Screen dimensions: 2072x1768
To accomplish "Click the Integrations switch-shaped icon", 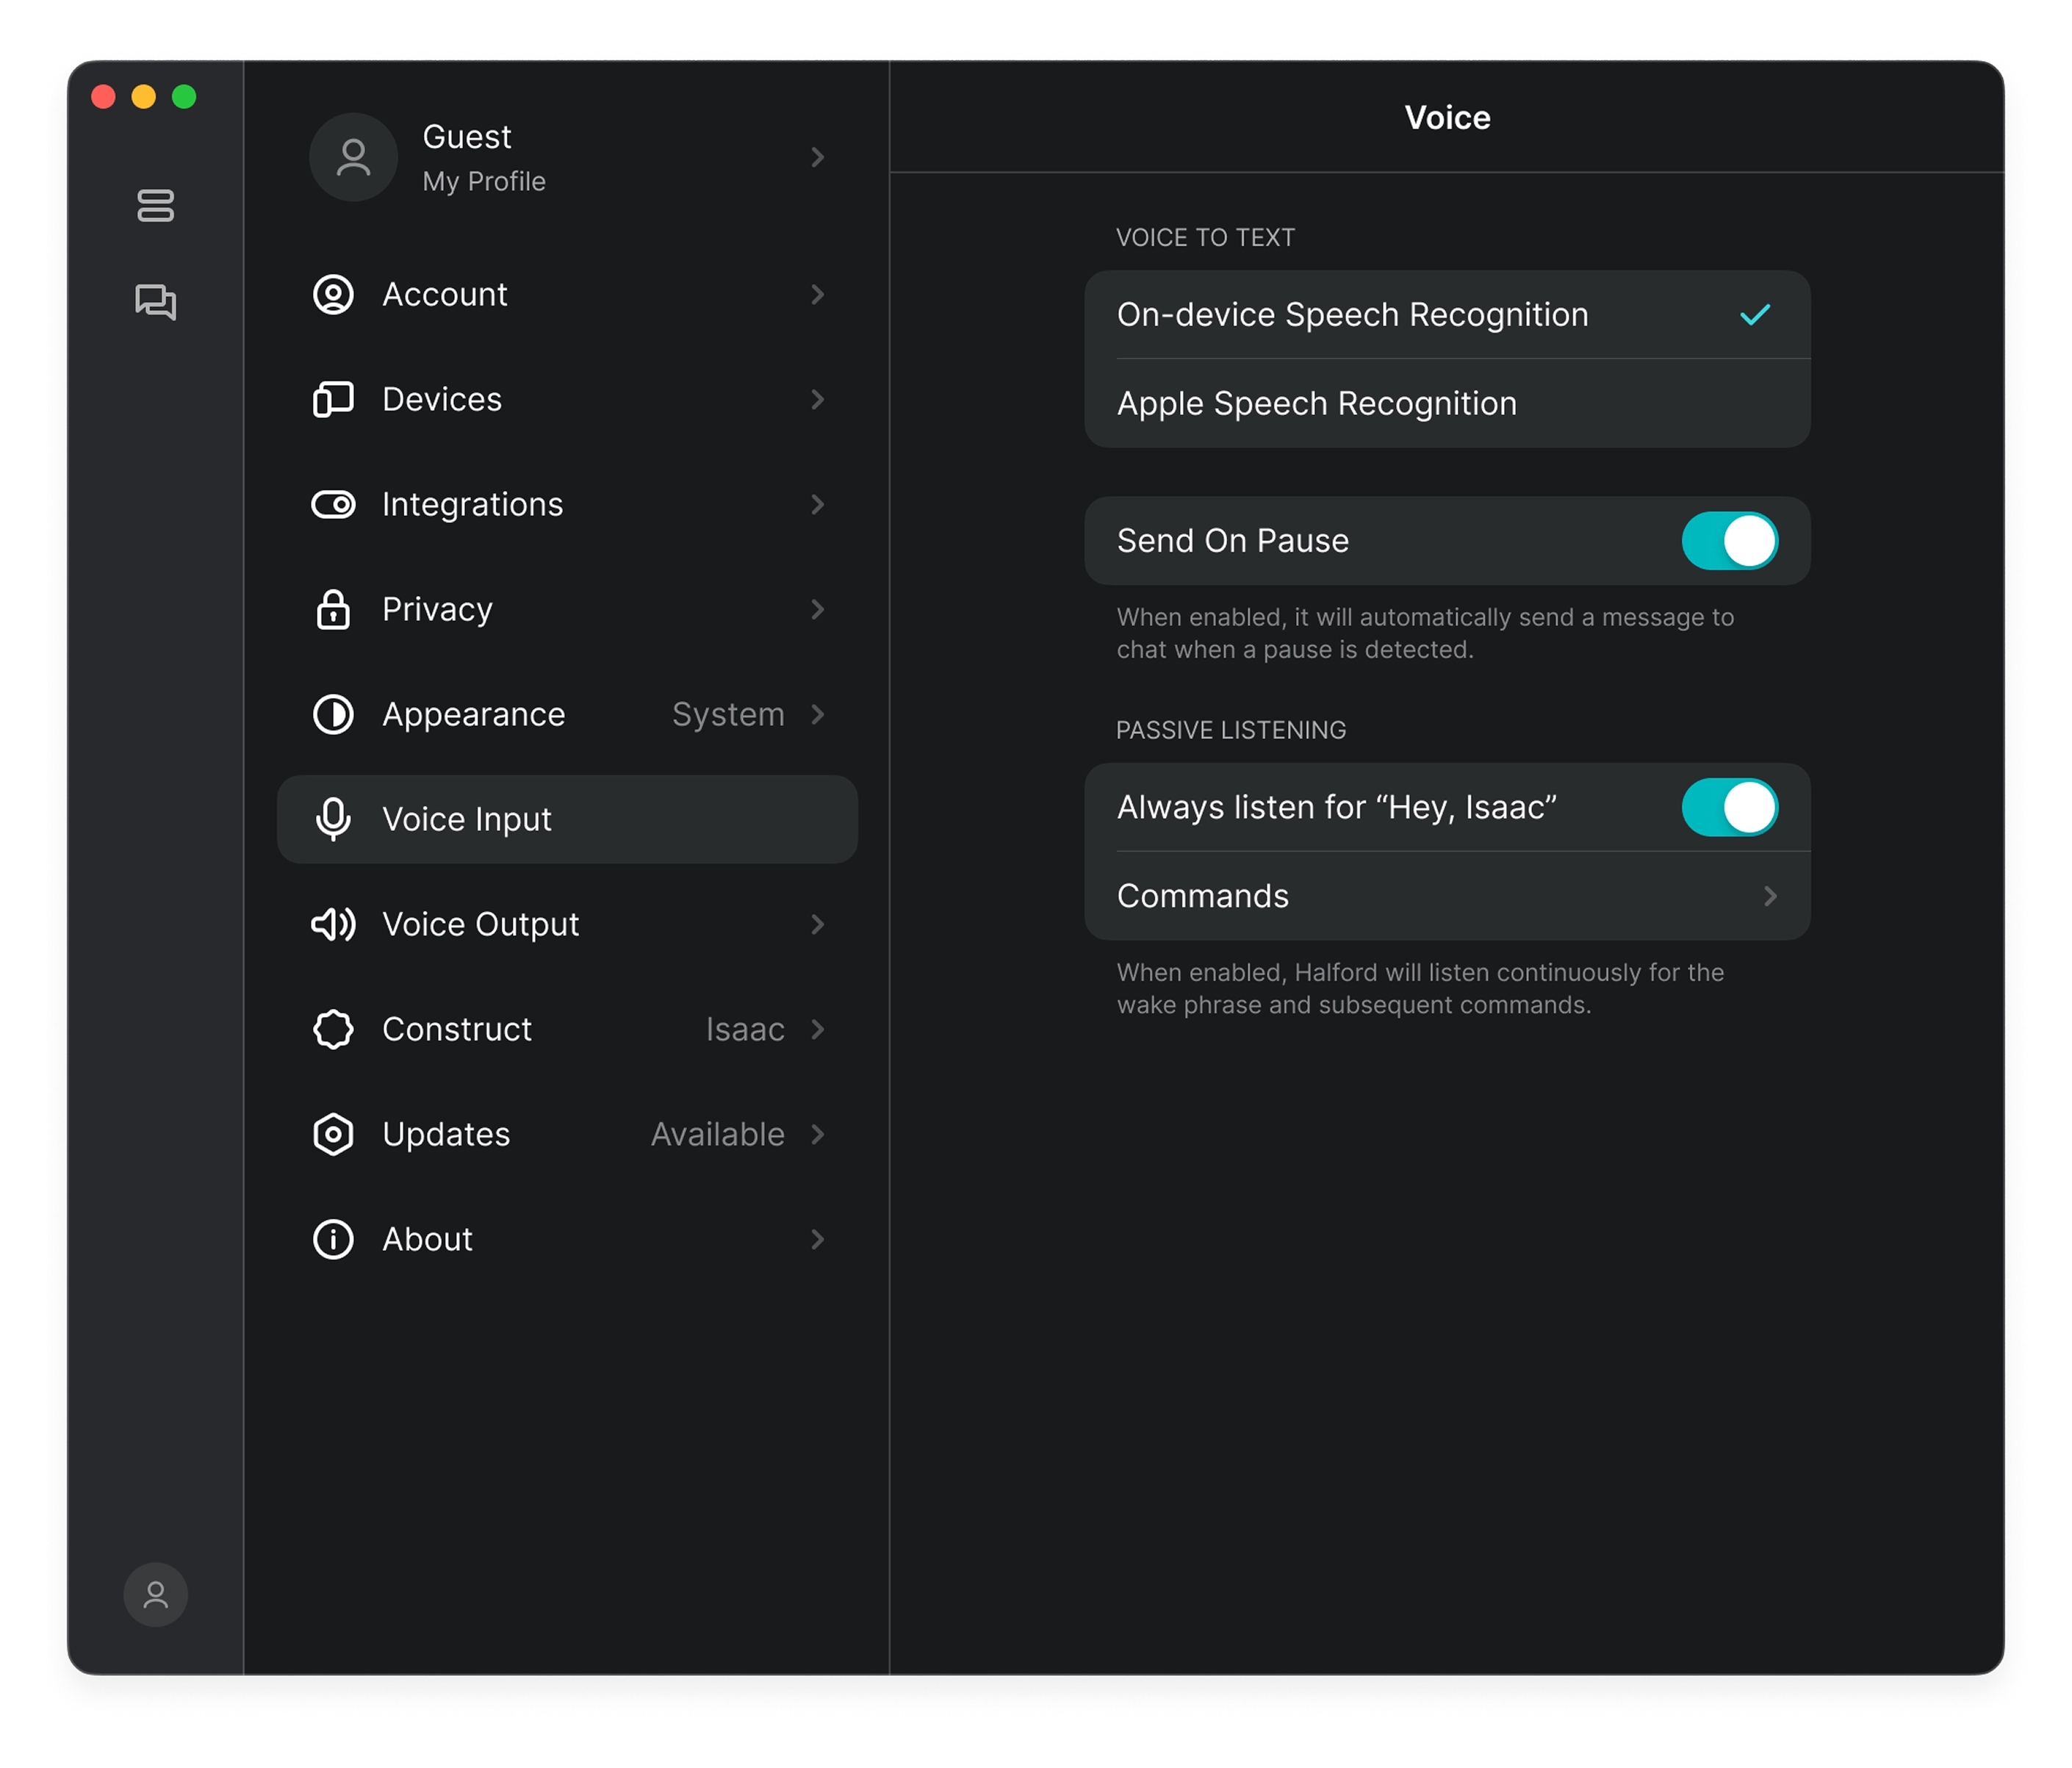I will [x=333, y=504].
